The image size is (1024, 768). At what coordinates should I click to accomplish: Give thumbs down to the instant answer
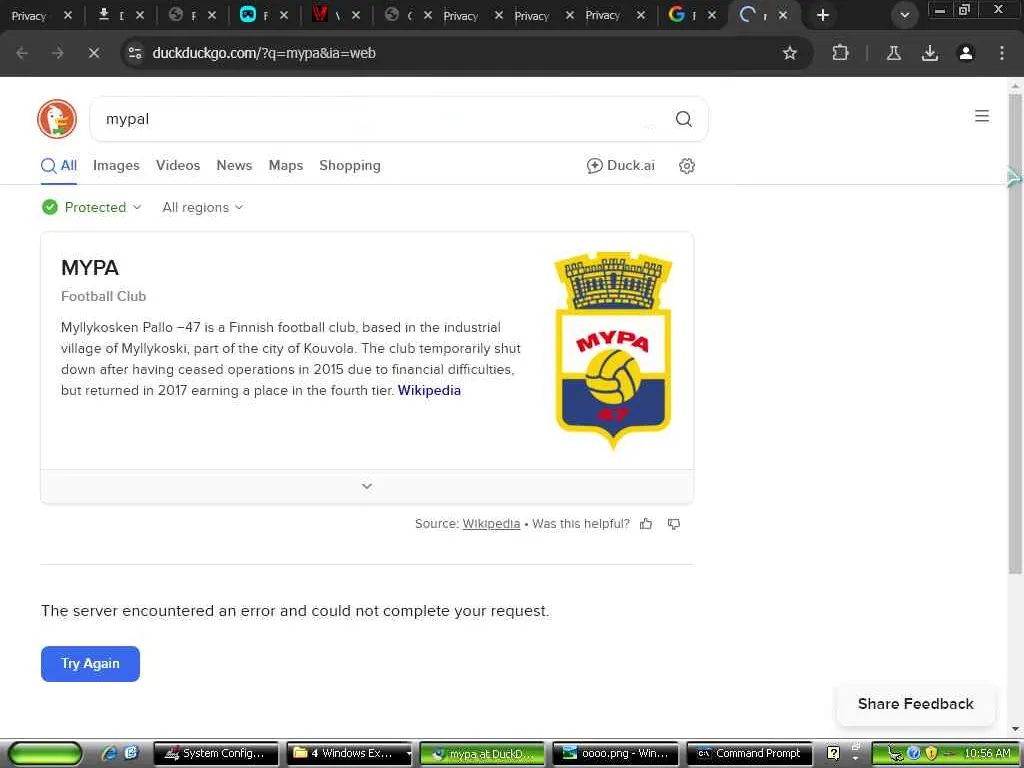pyautogui.click(x=673, y=524)
